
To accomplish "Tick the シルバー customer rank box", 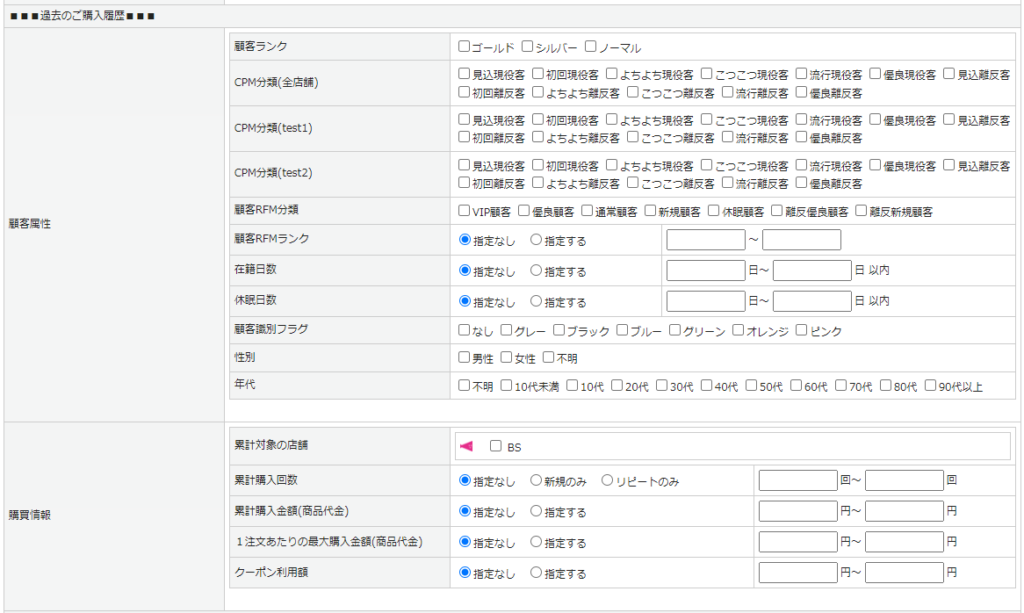I will (x=527, y=47).
